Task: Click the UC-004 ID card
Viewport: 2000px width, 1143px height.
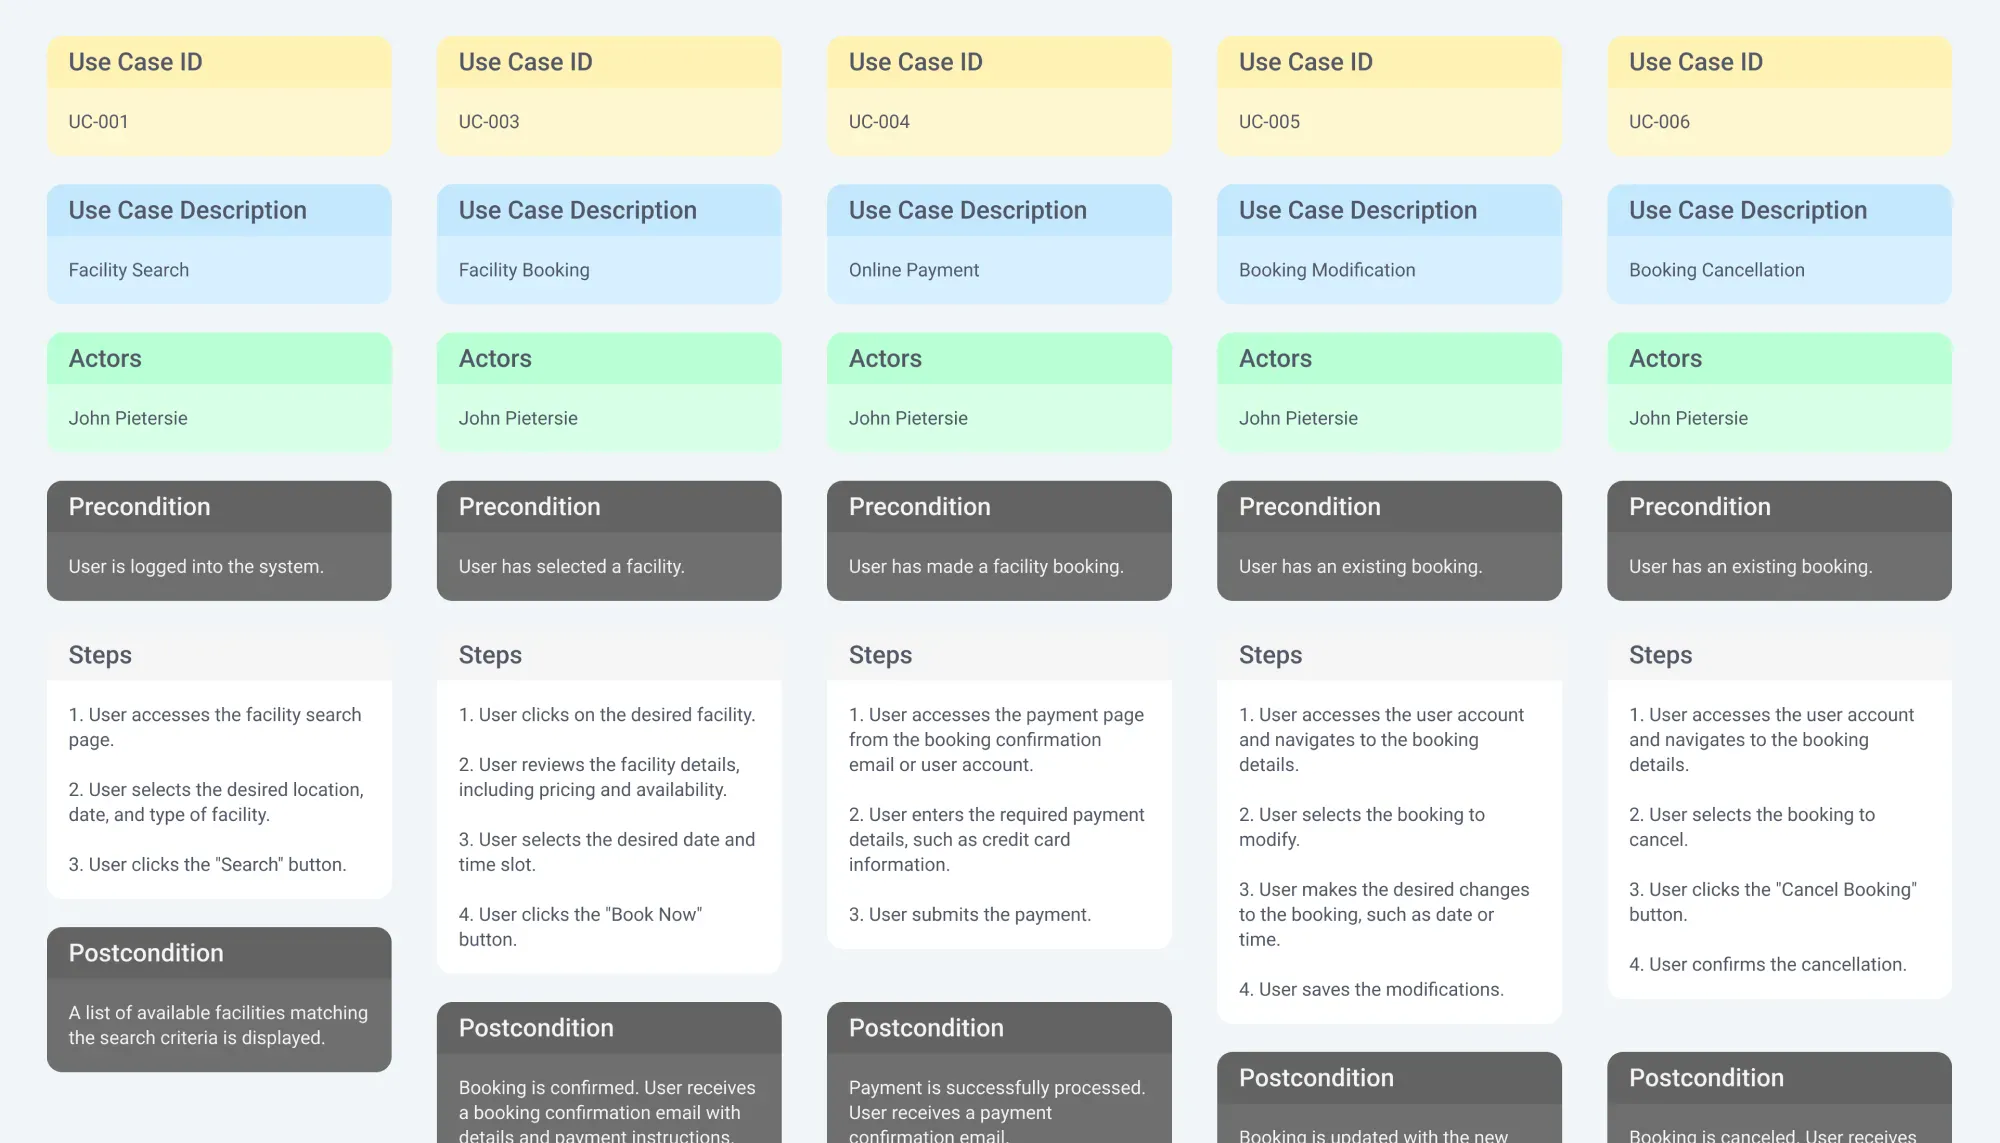Action: pos(999,96)
